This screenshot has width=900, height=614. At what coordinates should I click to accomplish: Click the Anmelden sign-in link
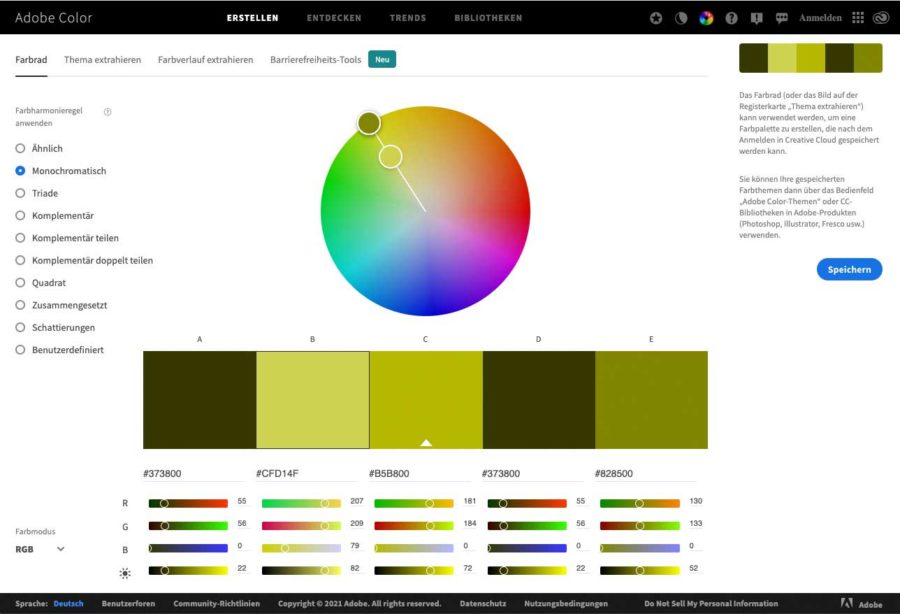click(x=820, y=18)
